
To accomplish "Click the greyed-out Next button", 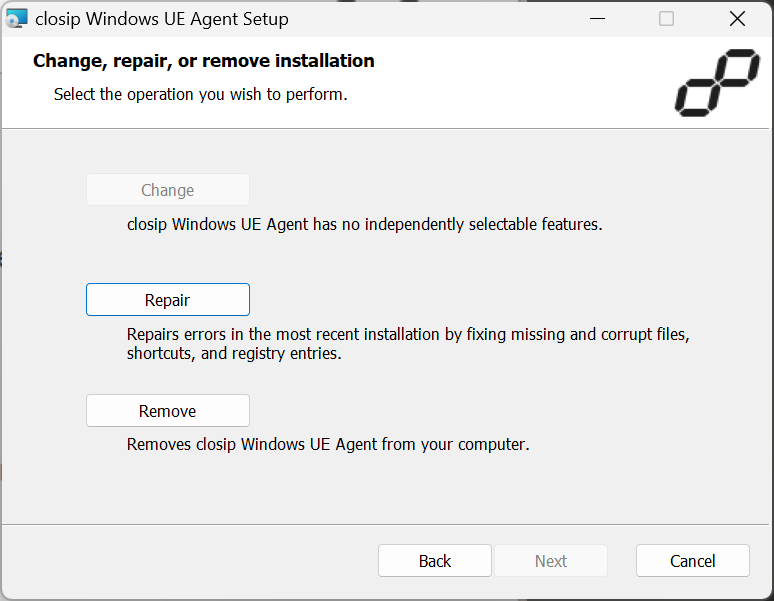I will click(551, 561).
